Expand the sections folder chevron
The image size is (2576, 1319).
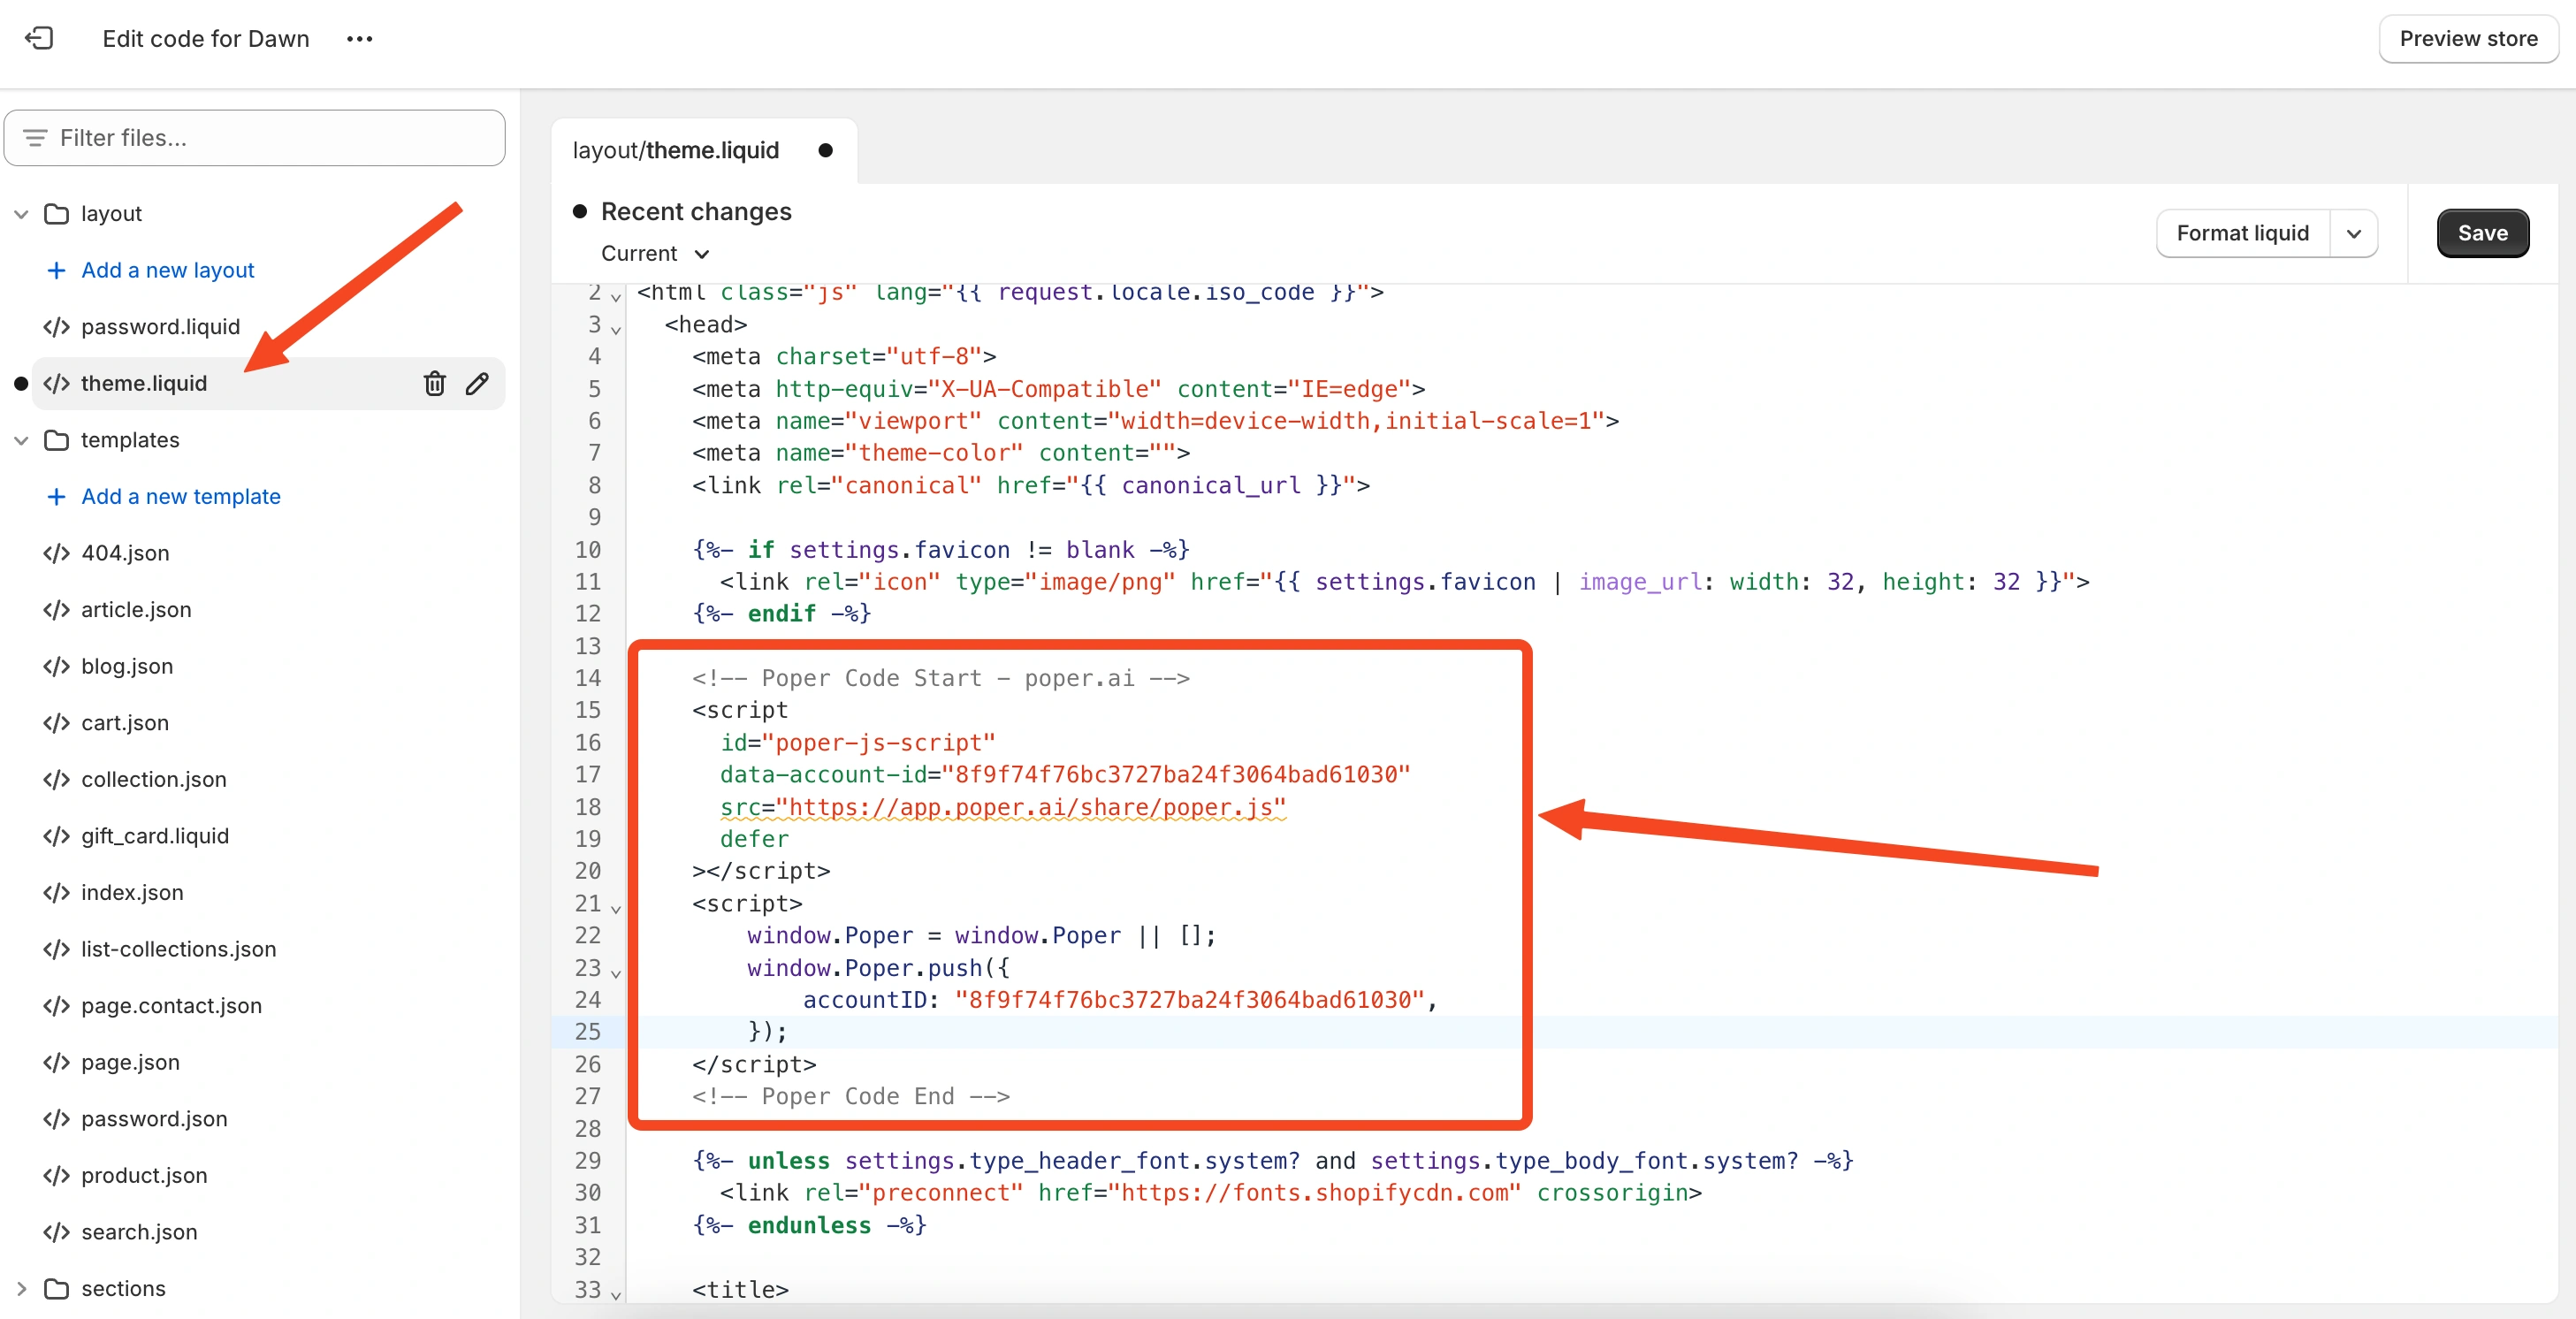tap(21, 1289)
